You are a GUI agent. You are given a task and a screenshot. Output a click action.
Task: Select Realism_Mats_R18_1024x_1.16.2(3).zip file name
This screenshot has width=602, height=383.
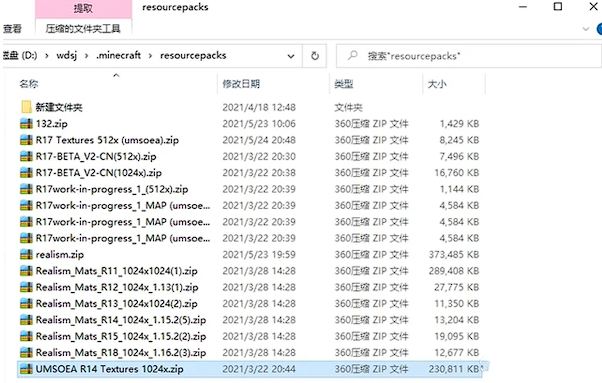coord(121,352)
